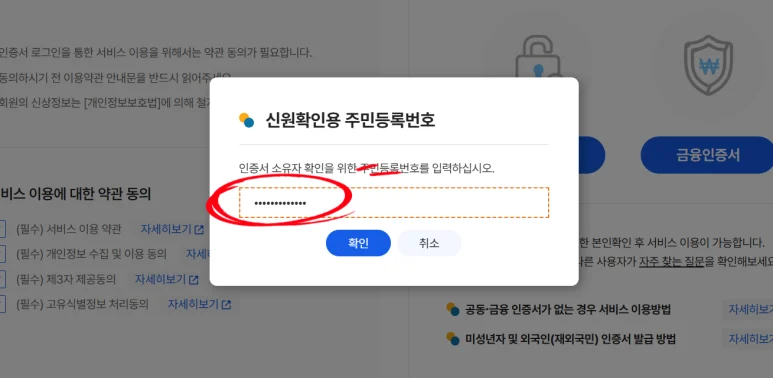This screenshot has height=378, width=773.
Task: Click the 확인 confirm button
Action: point(358,243)
